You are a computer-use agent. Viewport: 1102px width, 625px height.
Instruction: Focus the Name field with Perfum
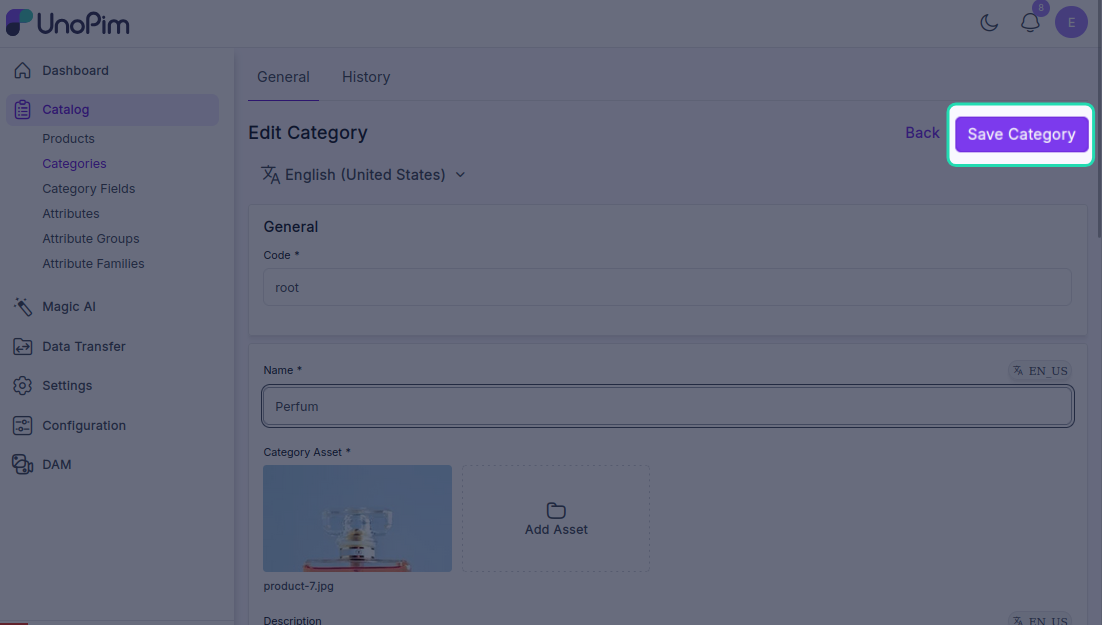(x=667, y=406)
